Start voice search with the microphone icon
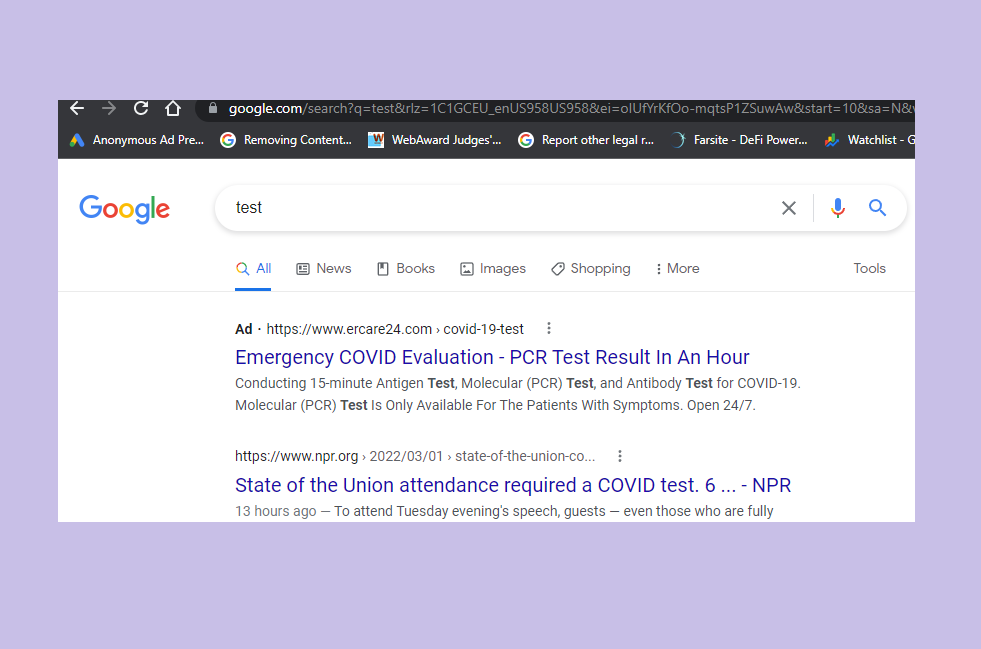 (x=838, y=208)
